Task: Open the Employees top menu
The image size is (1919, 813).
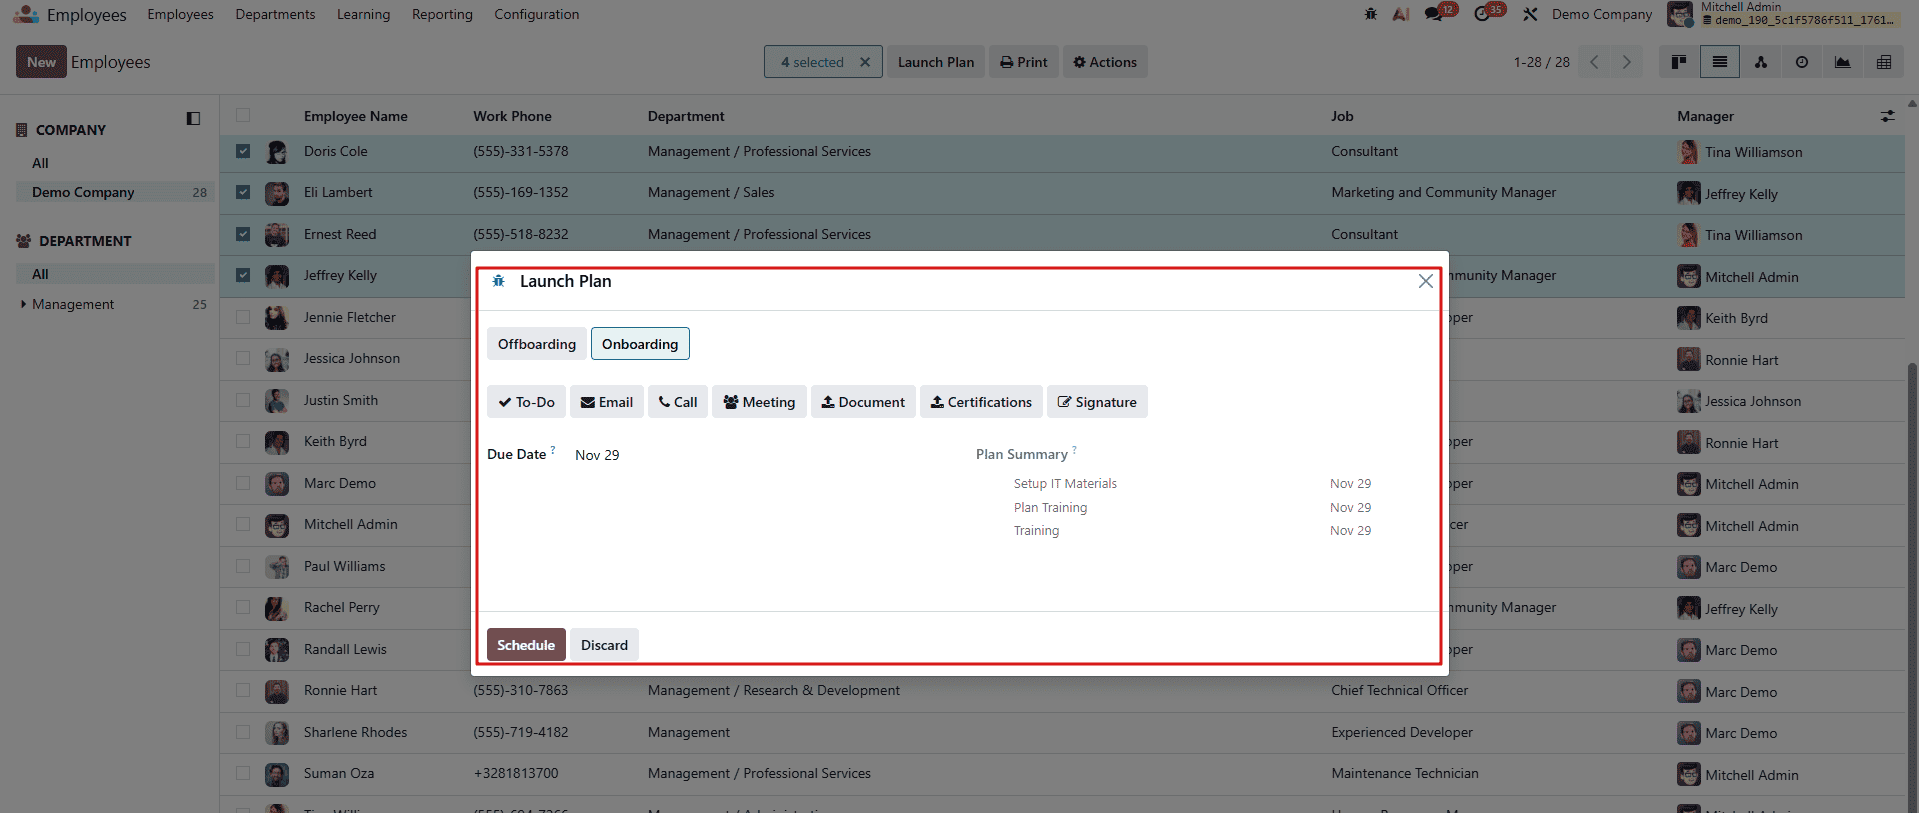Action: 180,14
